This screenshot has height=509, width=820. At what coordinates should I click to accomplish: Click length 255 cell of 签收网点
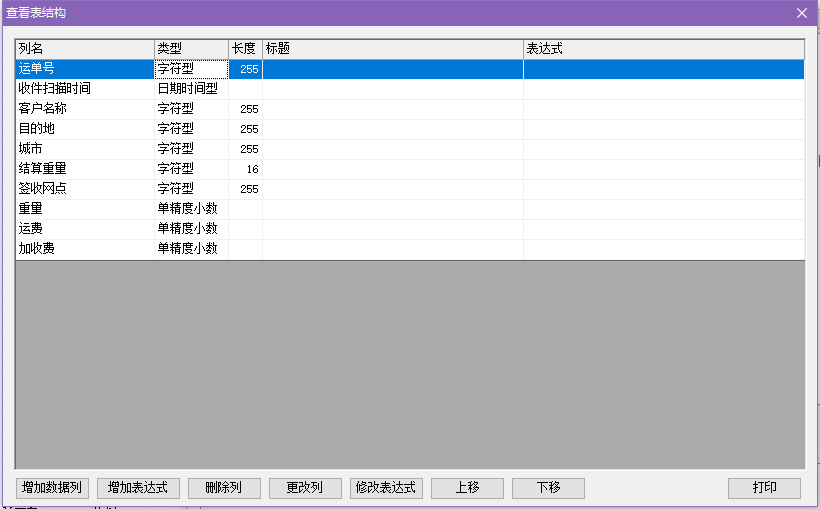tap(245, 189)
